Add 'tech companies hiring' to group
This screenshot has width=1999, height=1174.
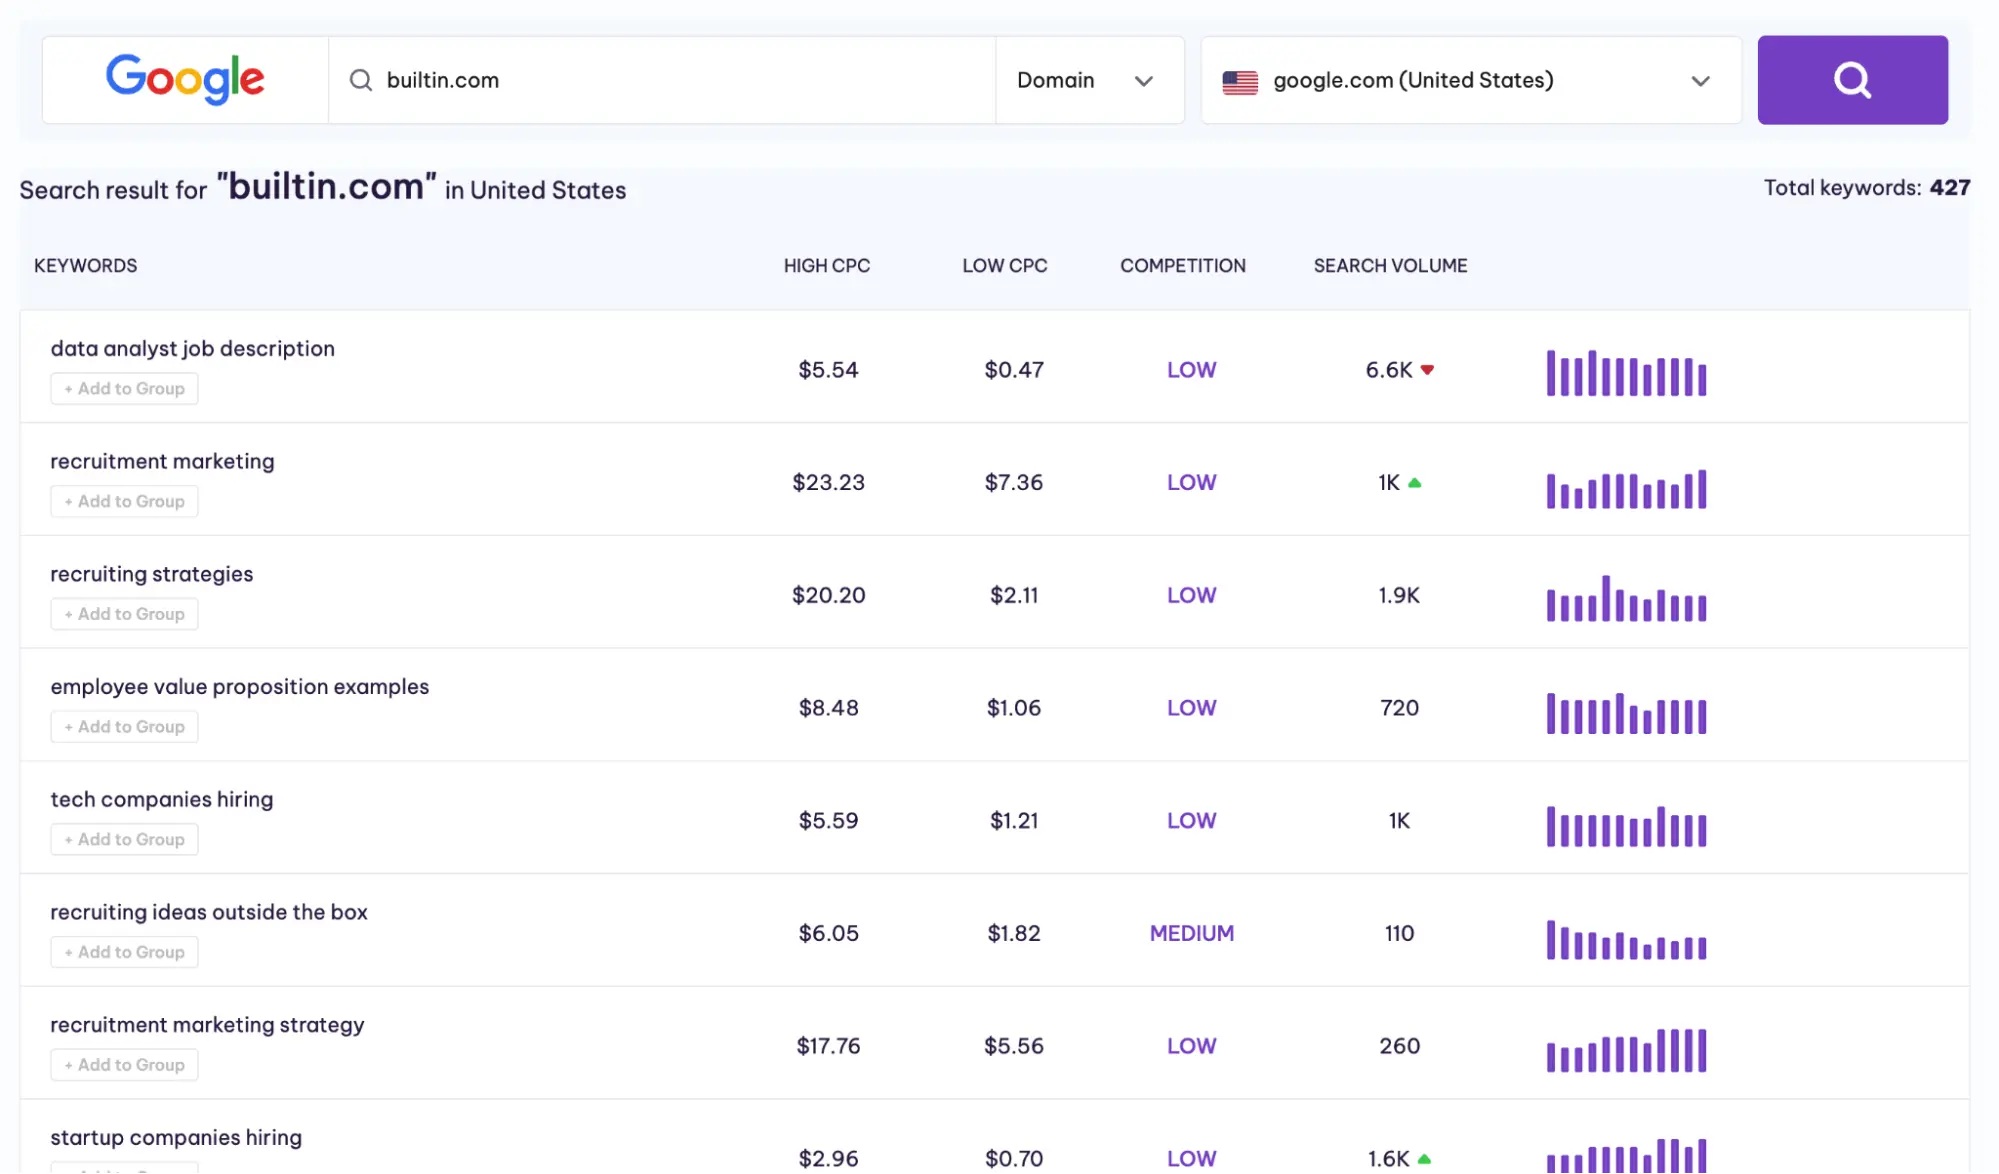click(x=124, y=840)
